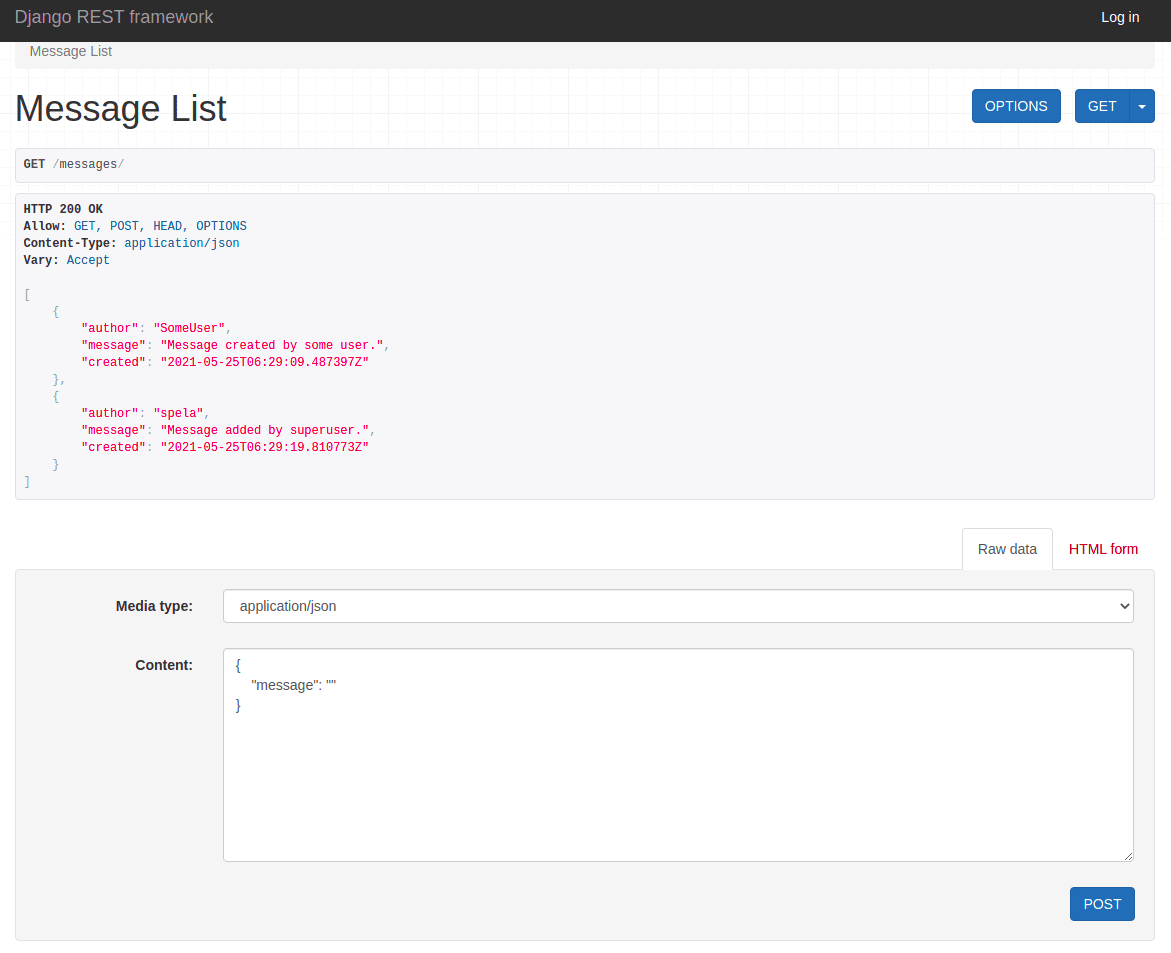
Task: Click the "SomeUser" author value
Action: (189, 328)
